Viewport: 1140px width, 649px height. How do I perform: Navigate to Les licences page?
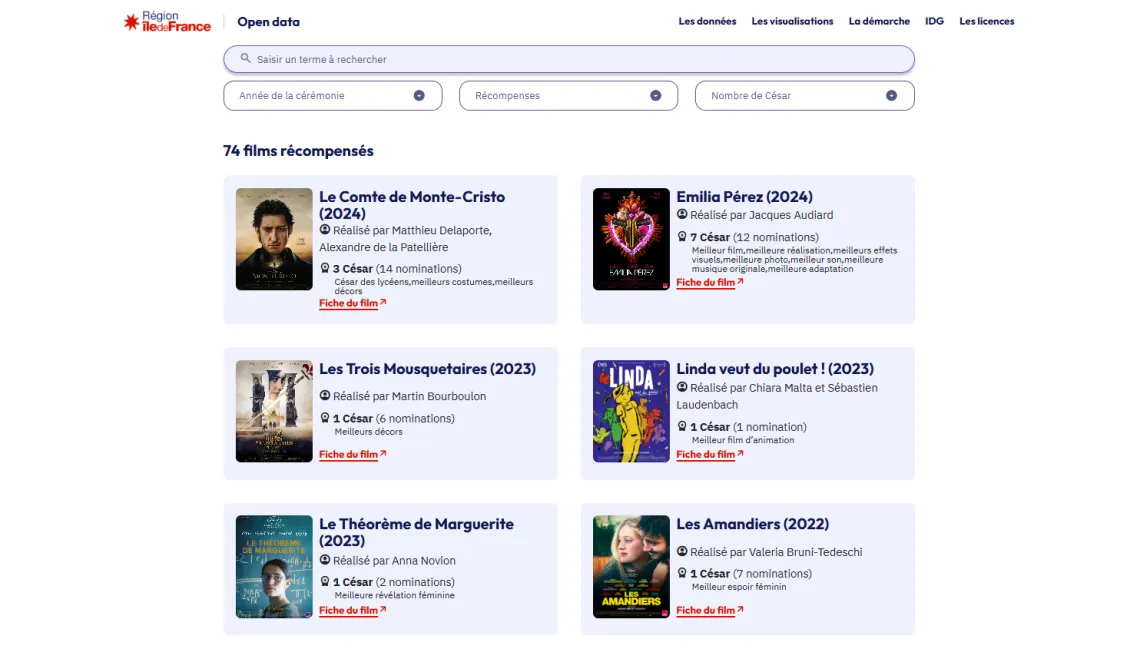pos(986,21)
